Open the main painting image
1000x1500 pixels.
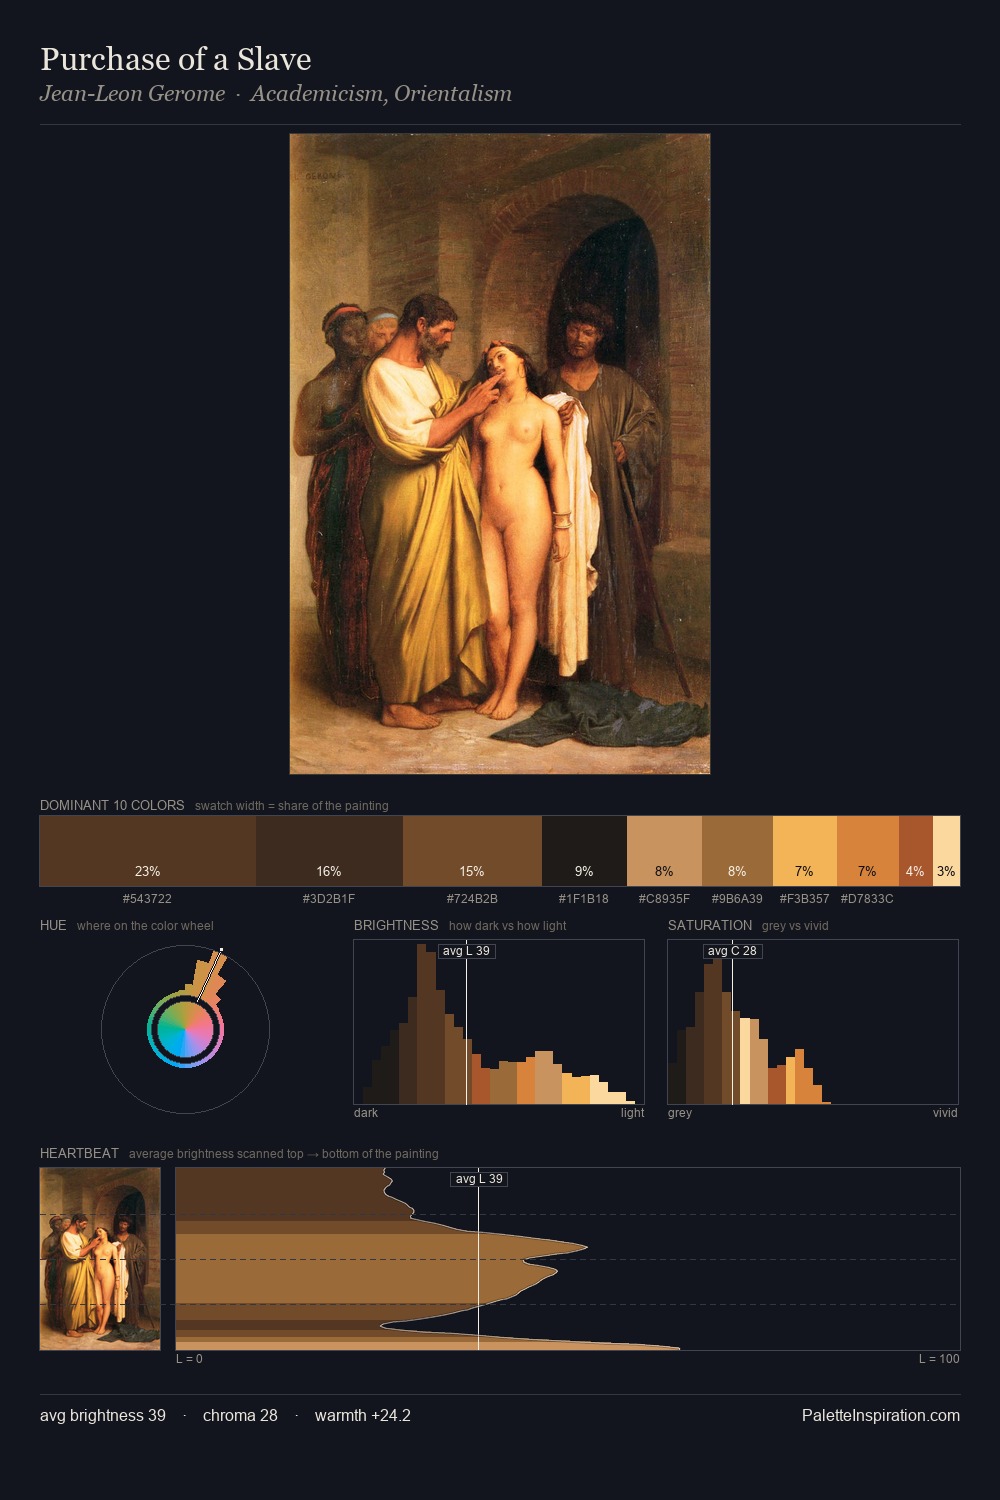pyautogui.click(x=500, y=454)
